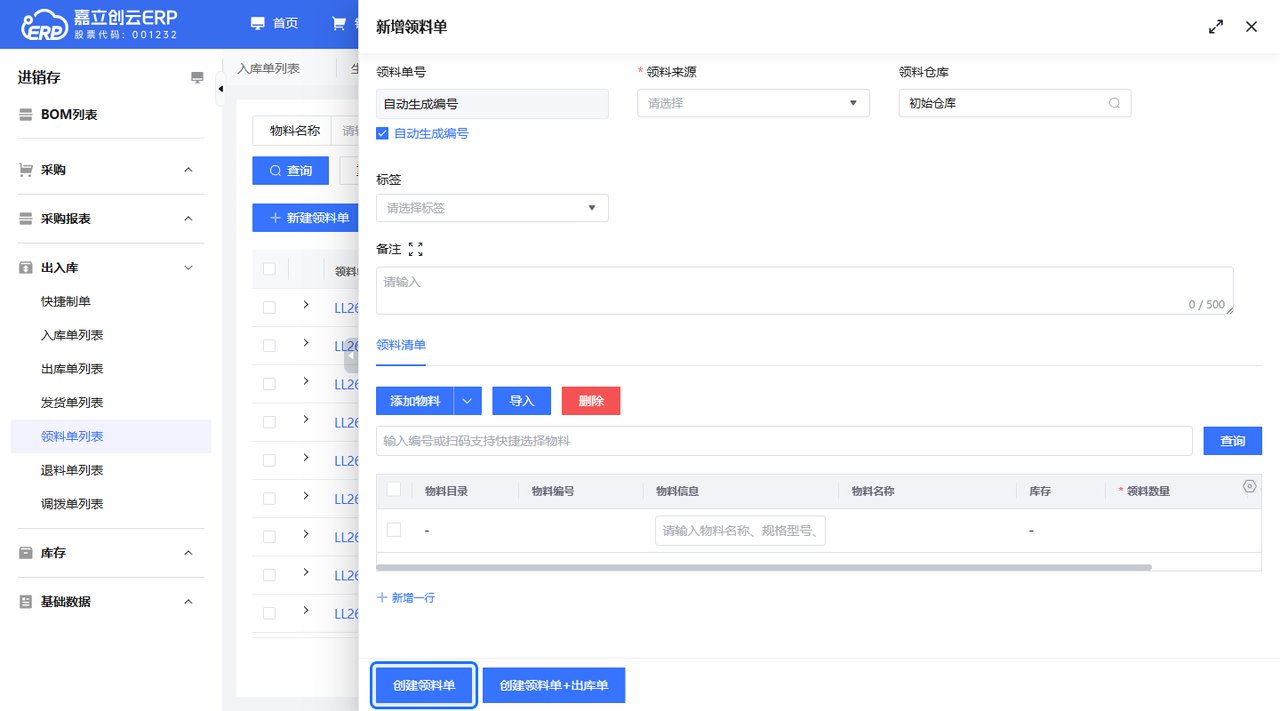
Task: Expand the 采购 menu chevron
Action: (188, 170)
